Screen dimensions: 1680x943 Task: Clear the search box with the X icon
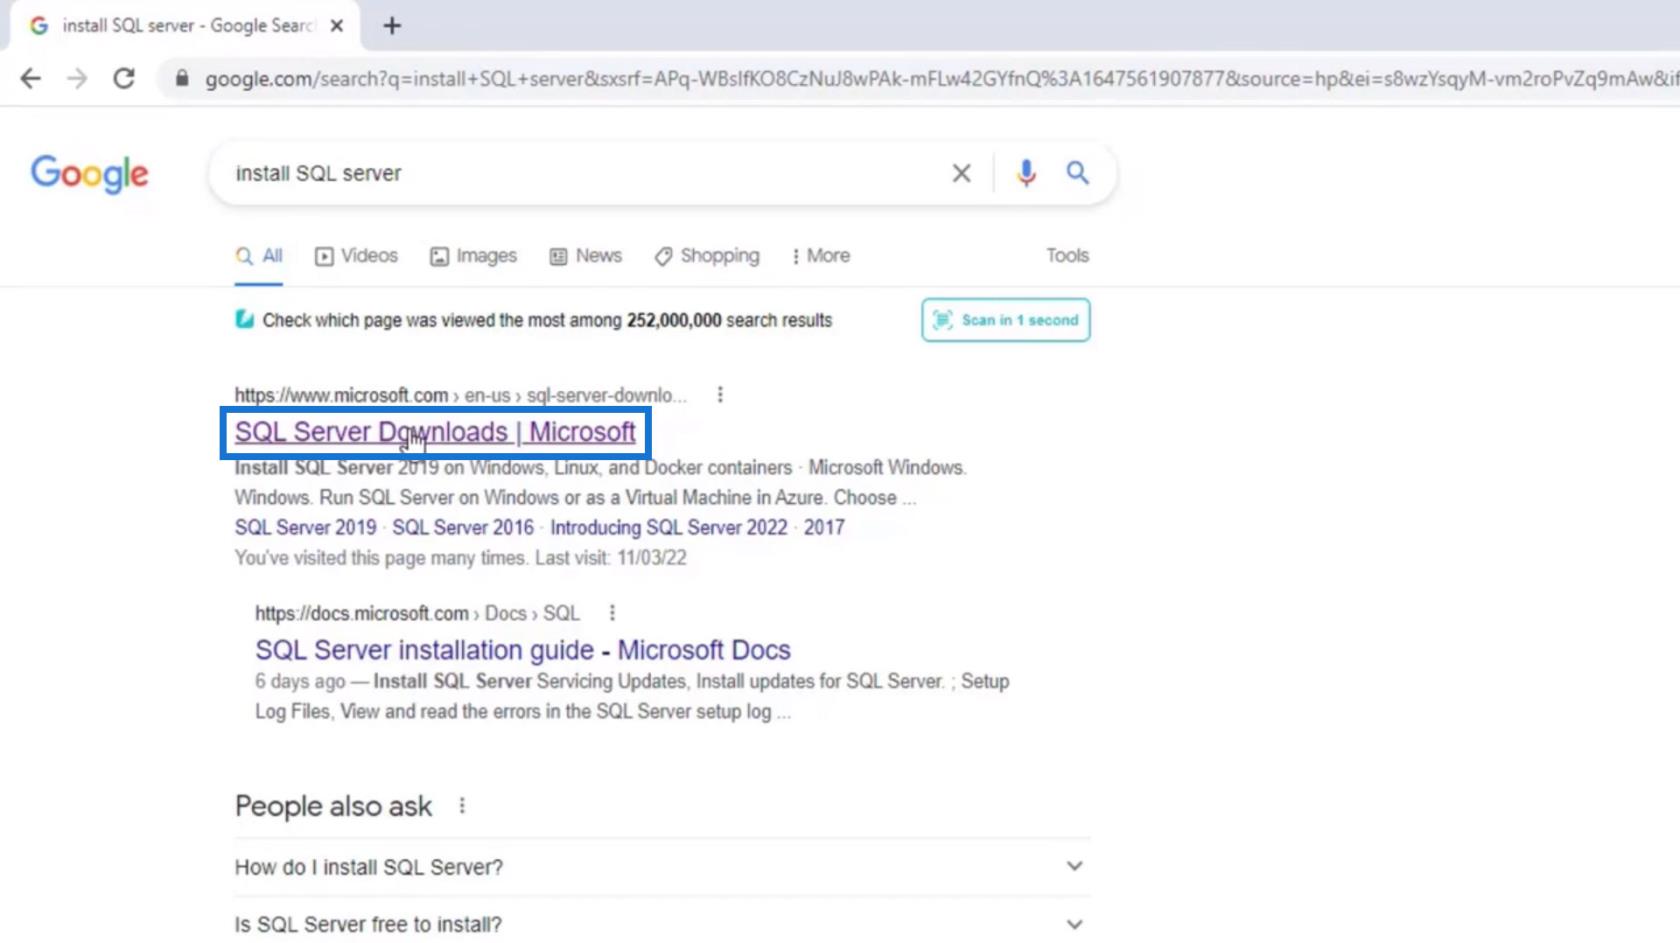point(961,173)
